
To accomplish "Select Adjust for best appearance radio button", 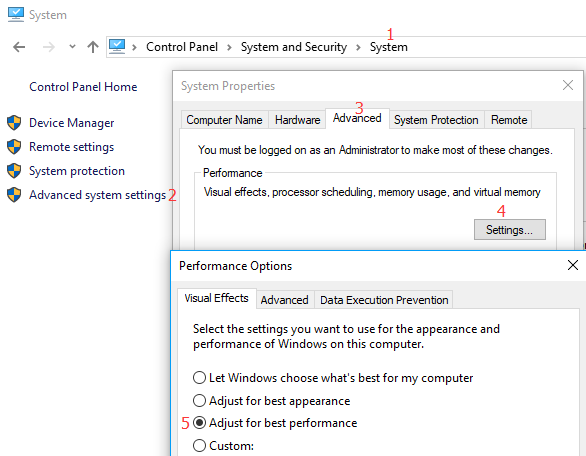I will point(199,400).
